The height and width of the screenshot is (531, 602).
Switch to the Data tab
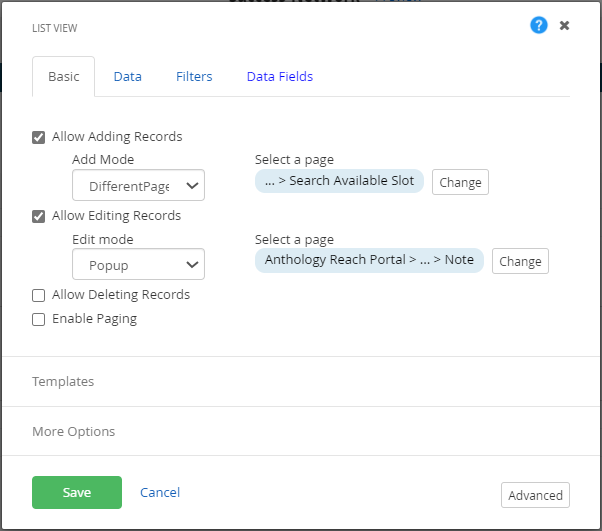click(127, 77)
